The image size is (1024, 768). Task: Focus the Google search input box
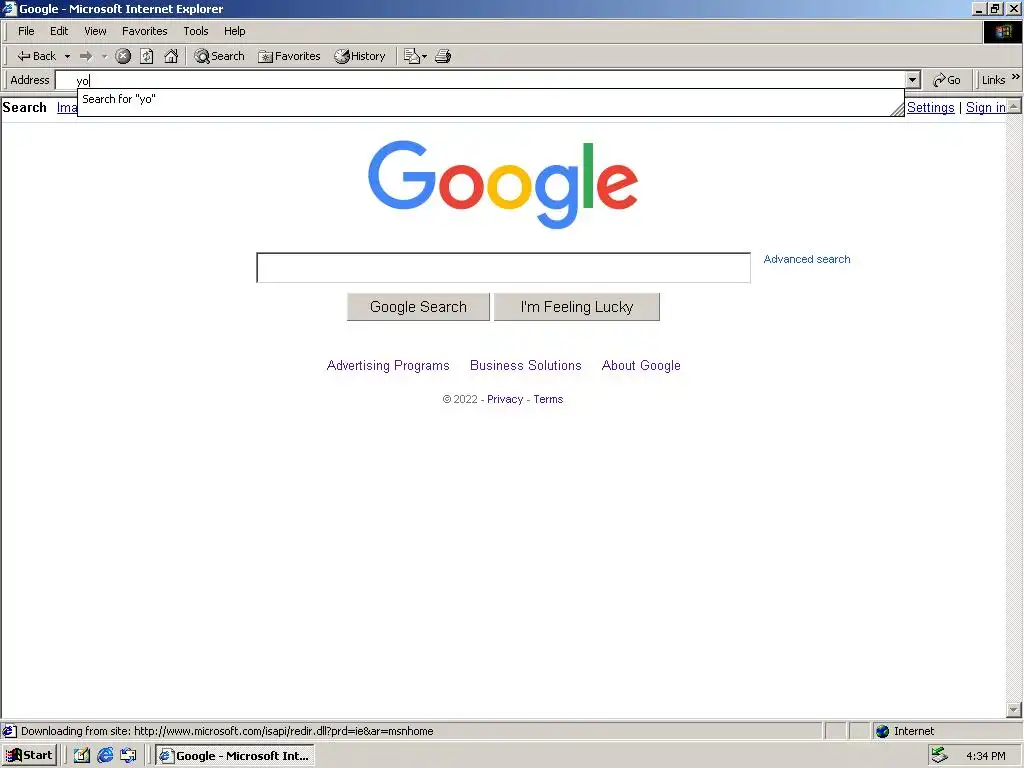pyautogui.click(x=504, y=268)
